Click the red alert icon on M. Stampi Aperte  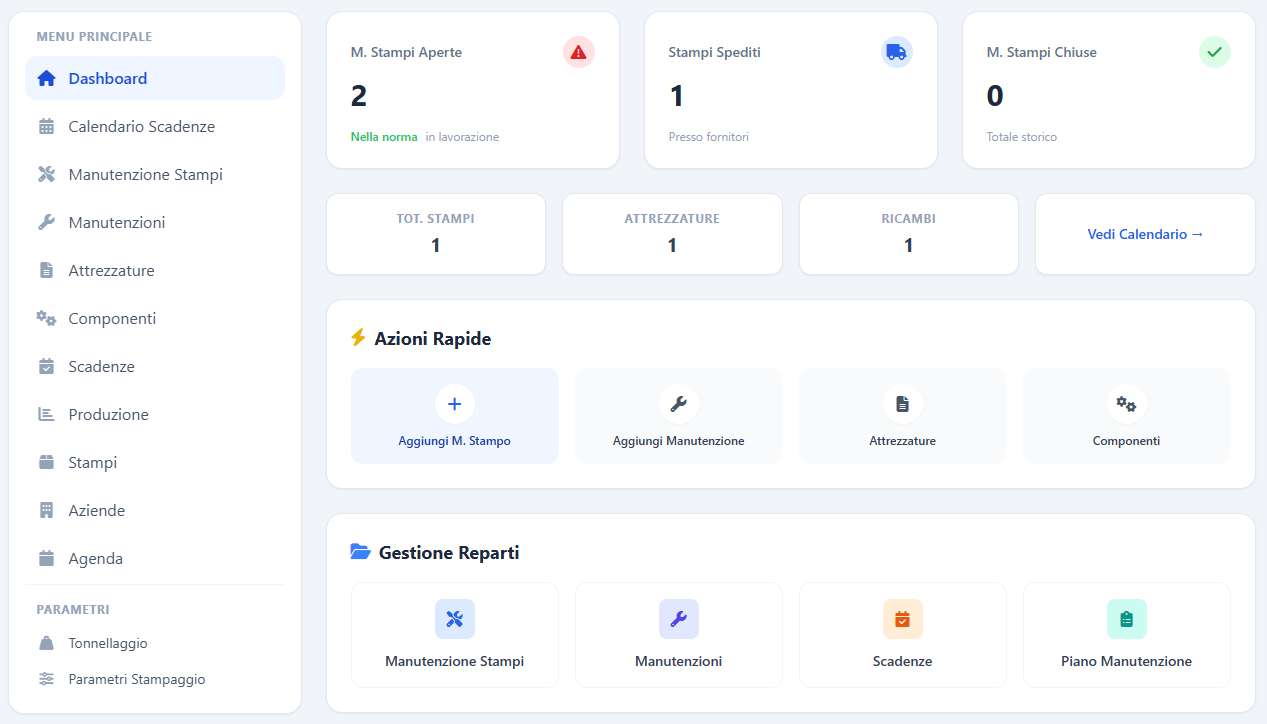(x=578, y=52)
